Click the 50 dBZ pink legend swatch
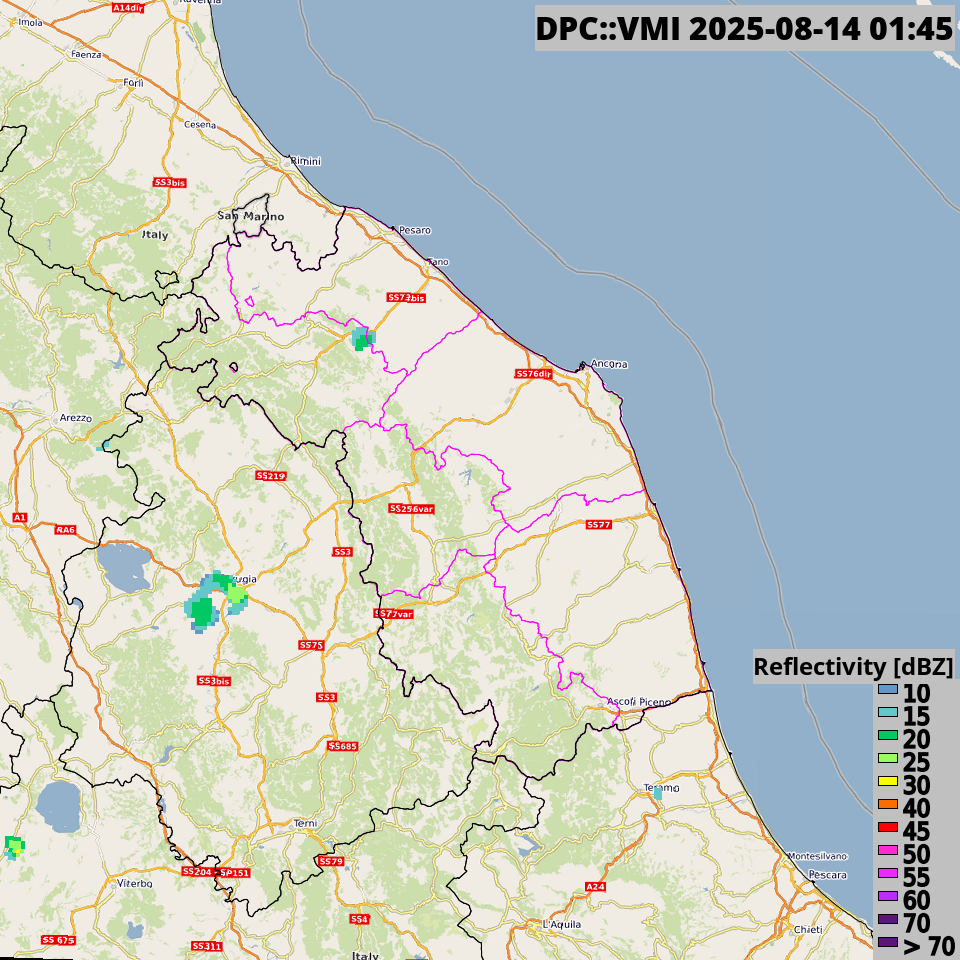 (x=887, y=850)
